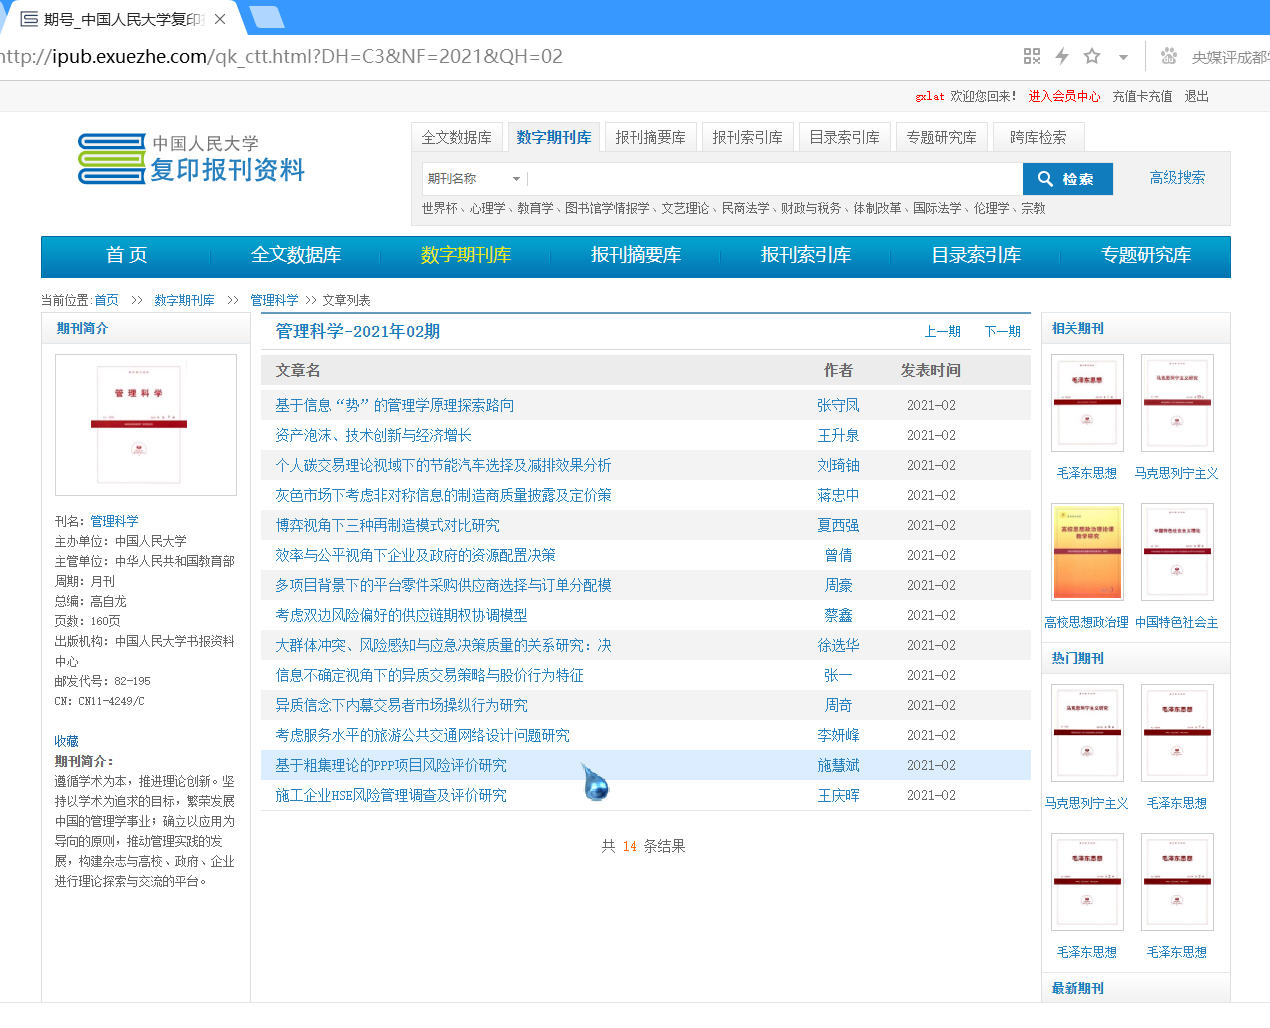This screenshot has height=1028, width=1270.
Task: Click the paw icon beside the news headline
Action: coord(1168,56)
